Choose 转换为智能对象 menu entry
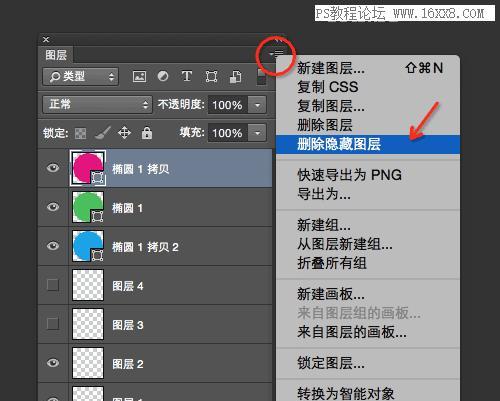The image size is (500, 401). [368, 393]
